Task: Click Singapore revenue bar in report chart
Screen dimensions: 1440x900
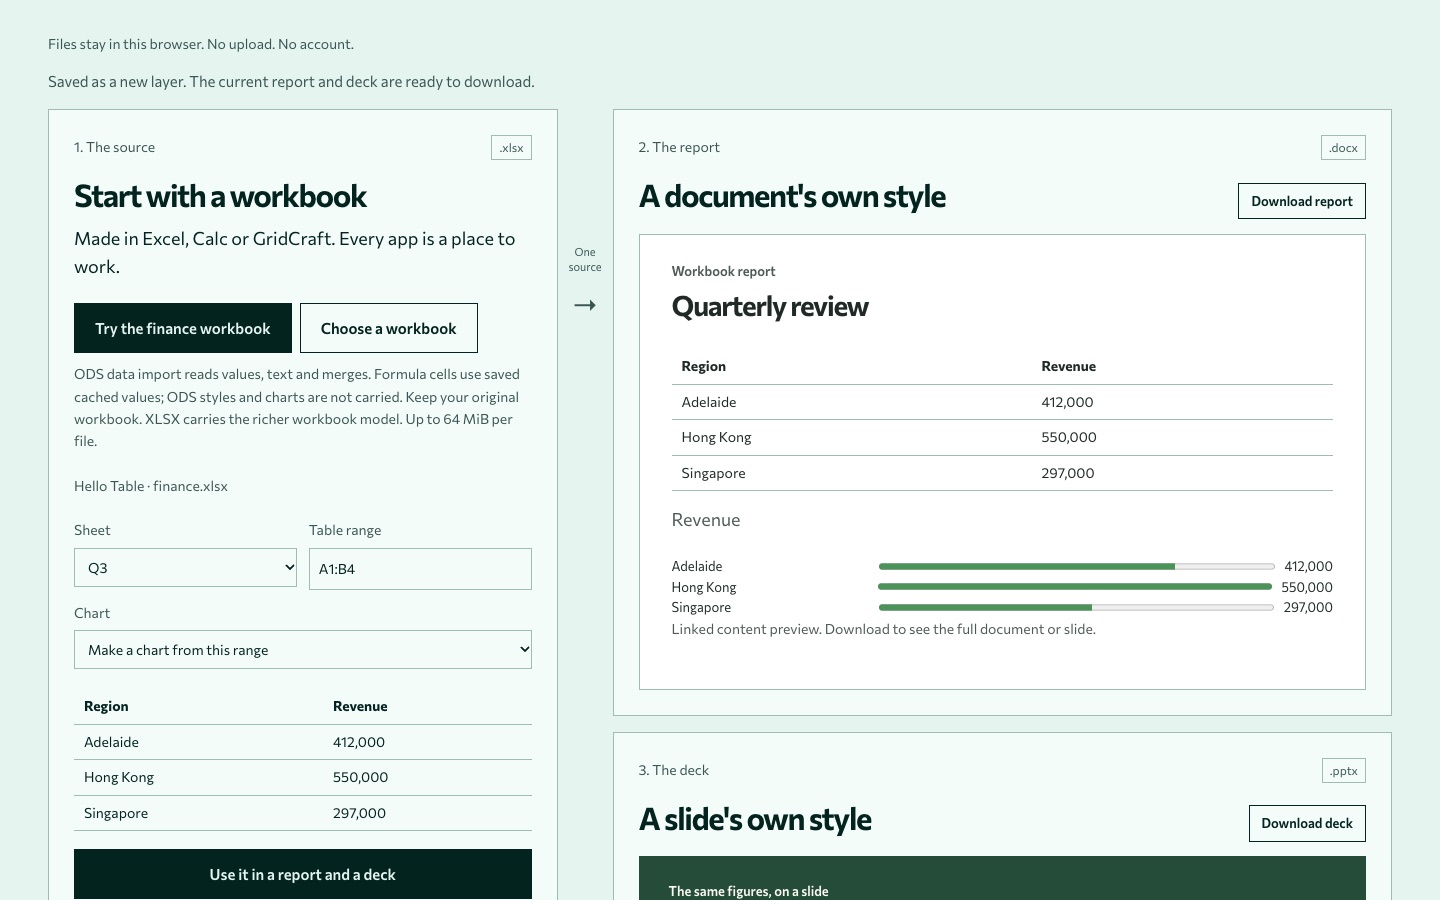Action: (x=1076, y=607)
